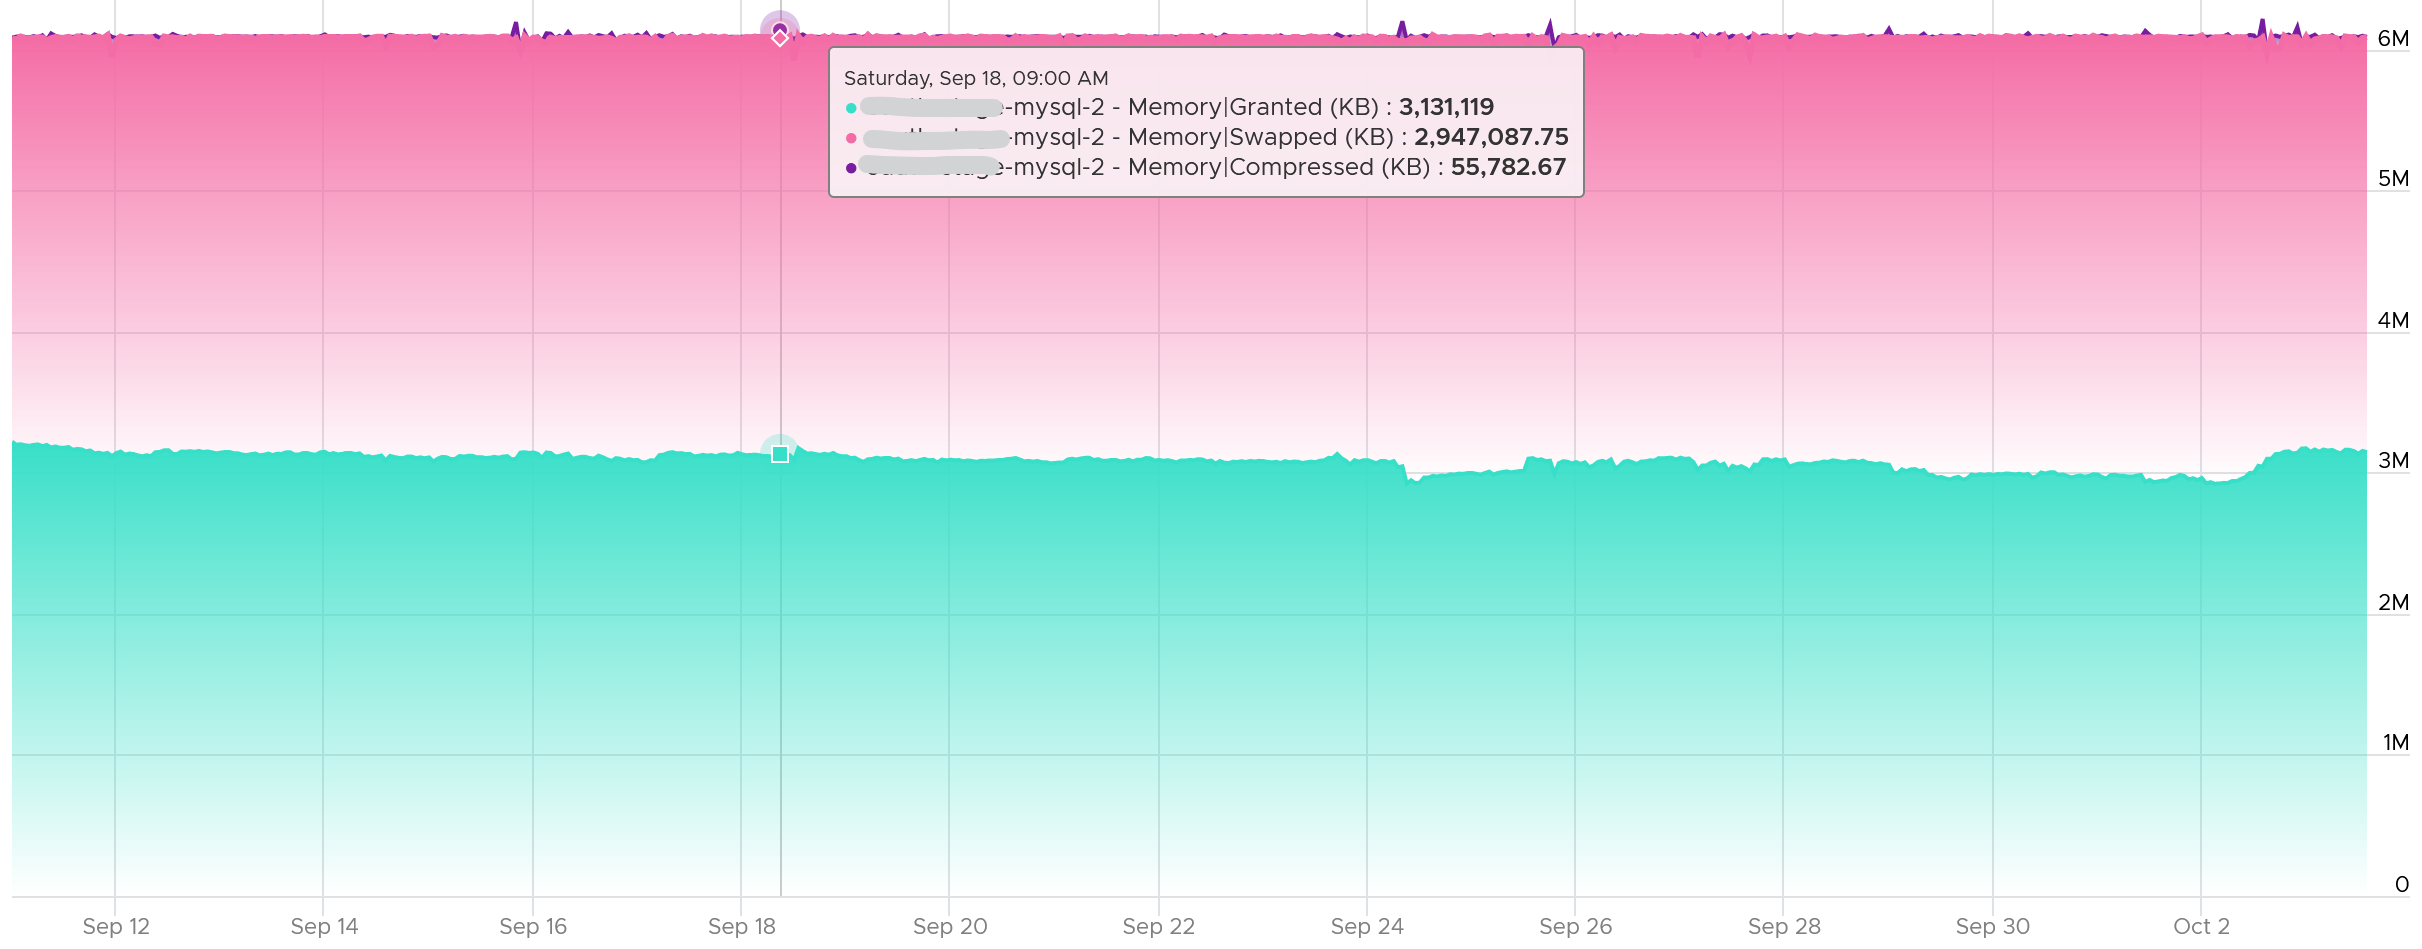Click the 0 y-axis label
2422x949 pixels.
(x=2402, y=884)
